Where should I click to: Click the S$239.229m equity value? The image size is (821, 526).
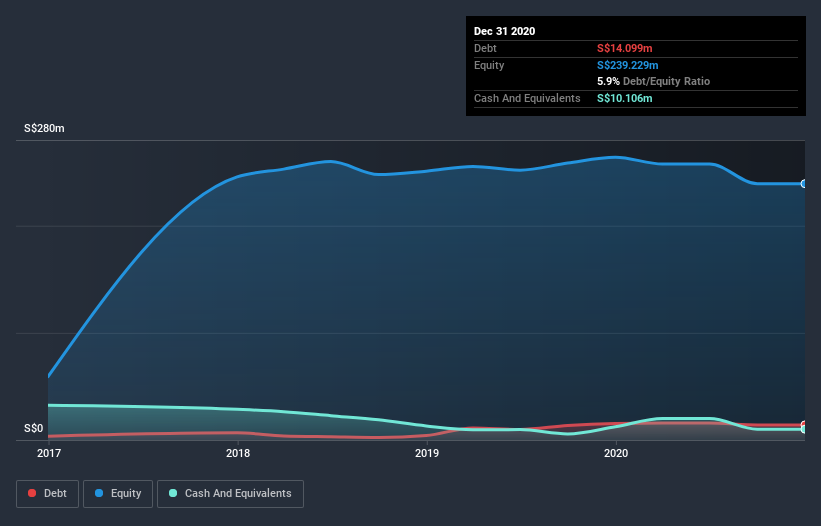pos(627,65)
